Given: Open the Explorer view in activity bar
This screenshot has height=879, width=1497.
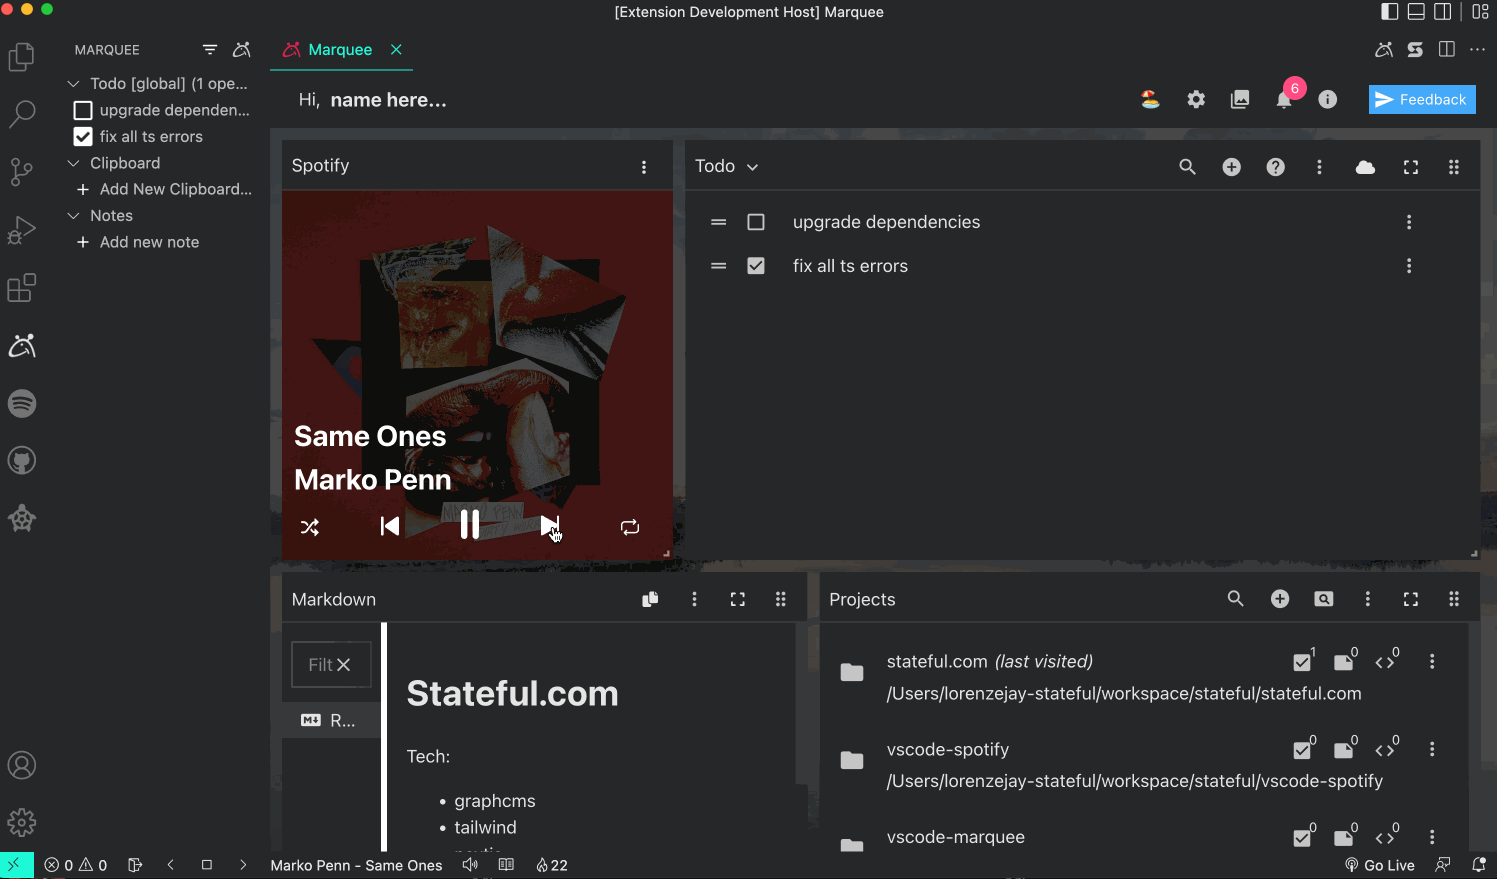Looking at the screenshot, I should [x=22, y=57].
